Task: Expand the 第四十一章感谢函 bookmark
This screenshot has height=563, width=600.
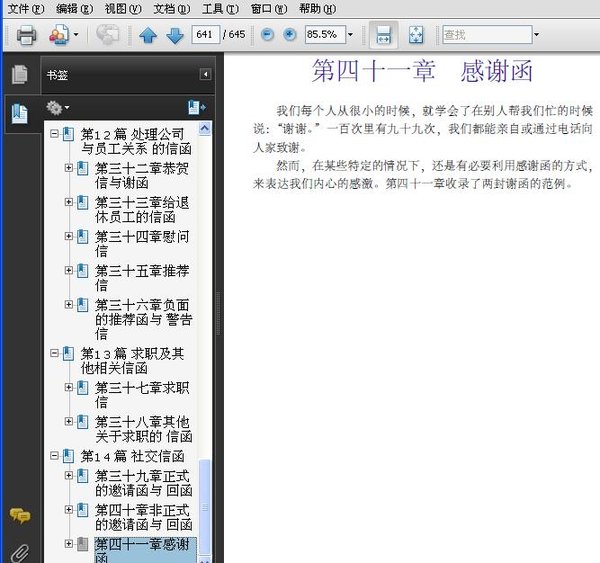Action: [68, 543]
